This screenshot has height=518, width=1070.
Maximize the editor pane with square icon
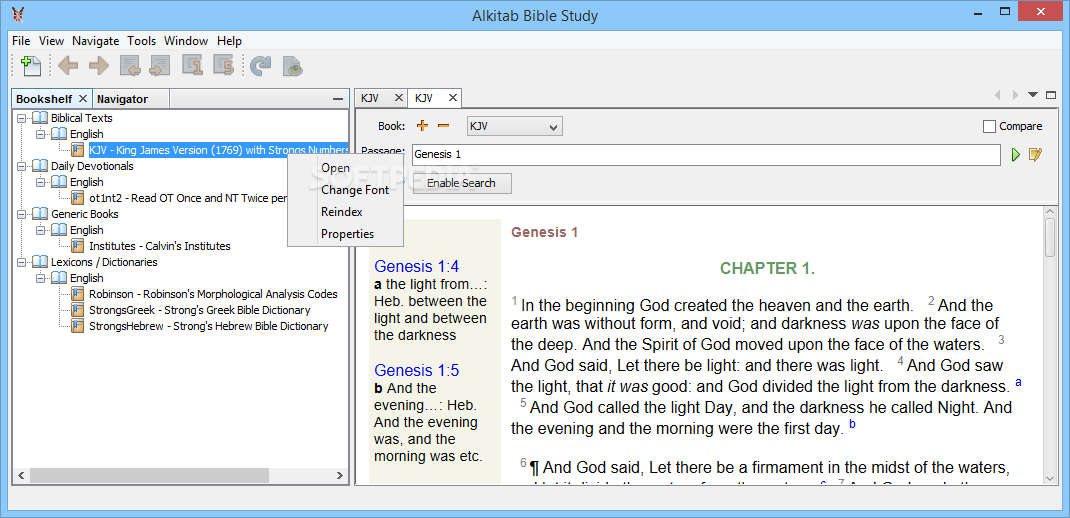pos(1051,95)
